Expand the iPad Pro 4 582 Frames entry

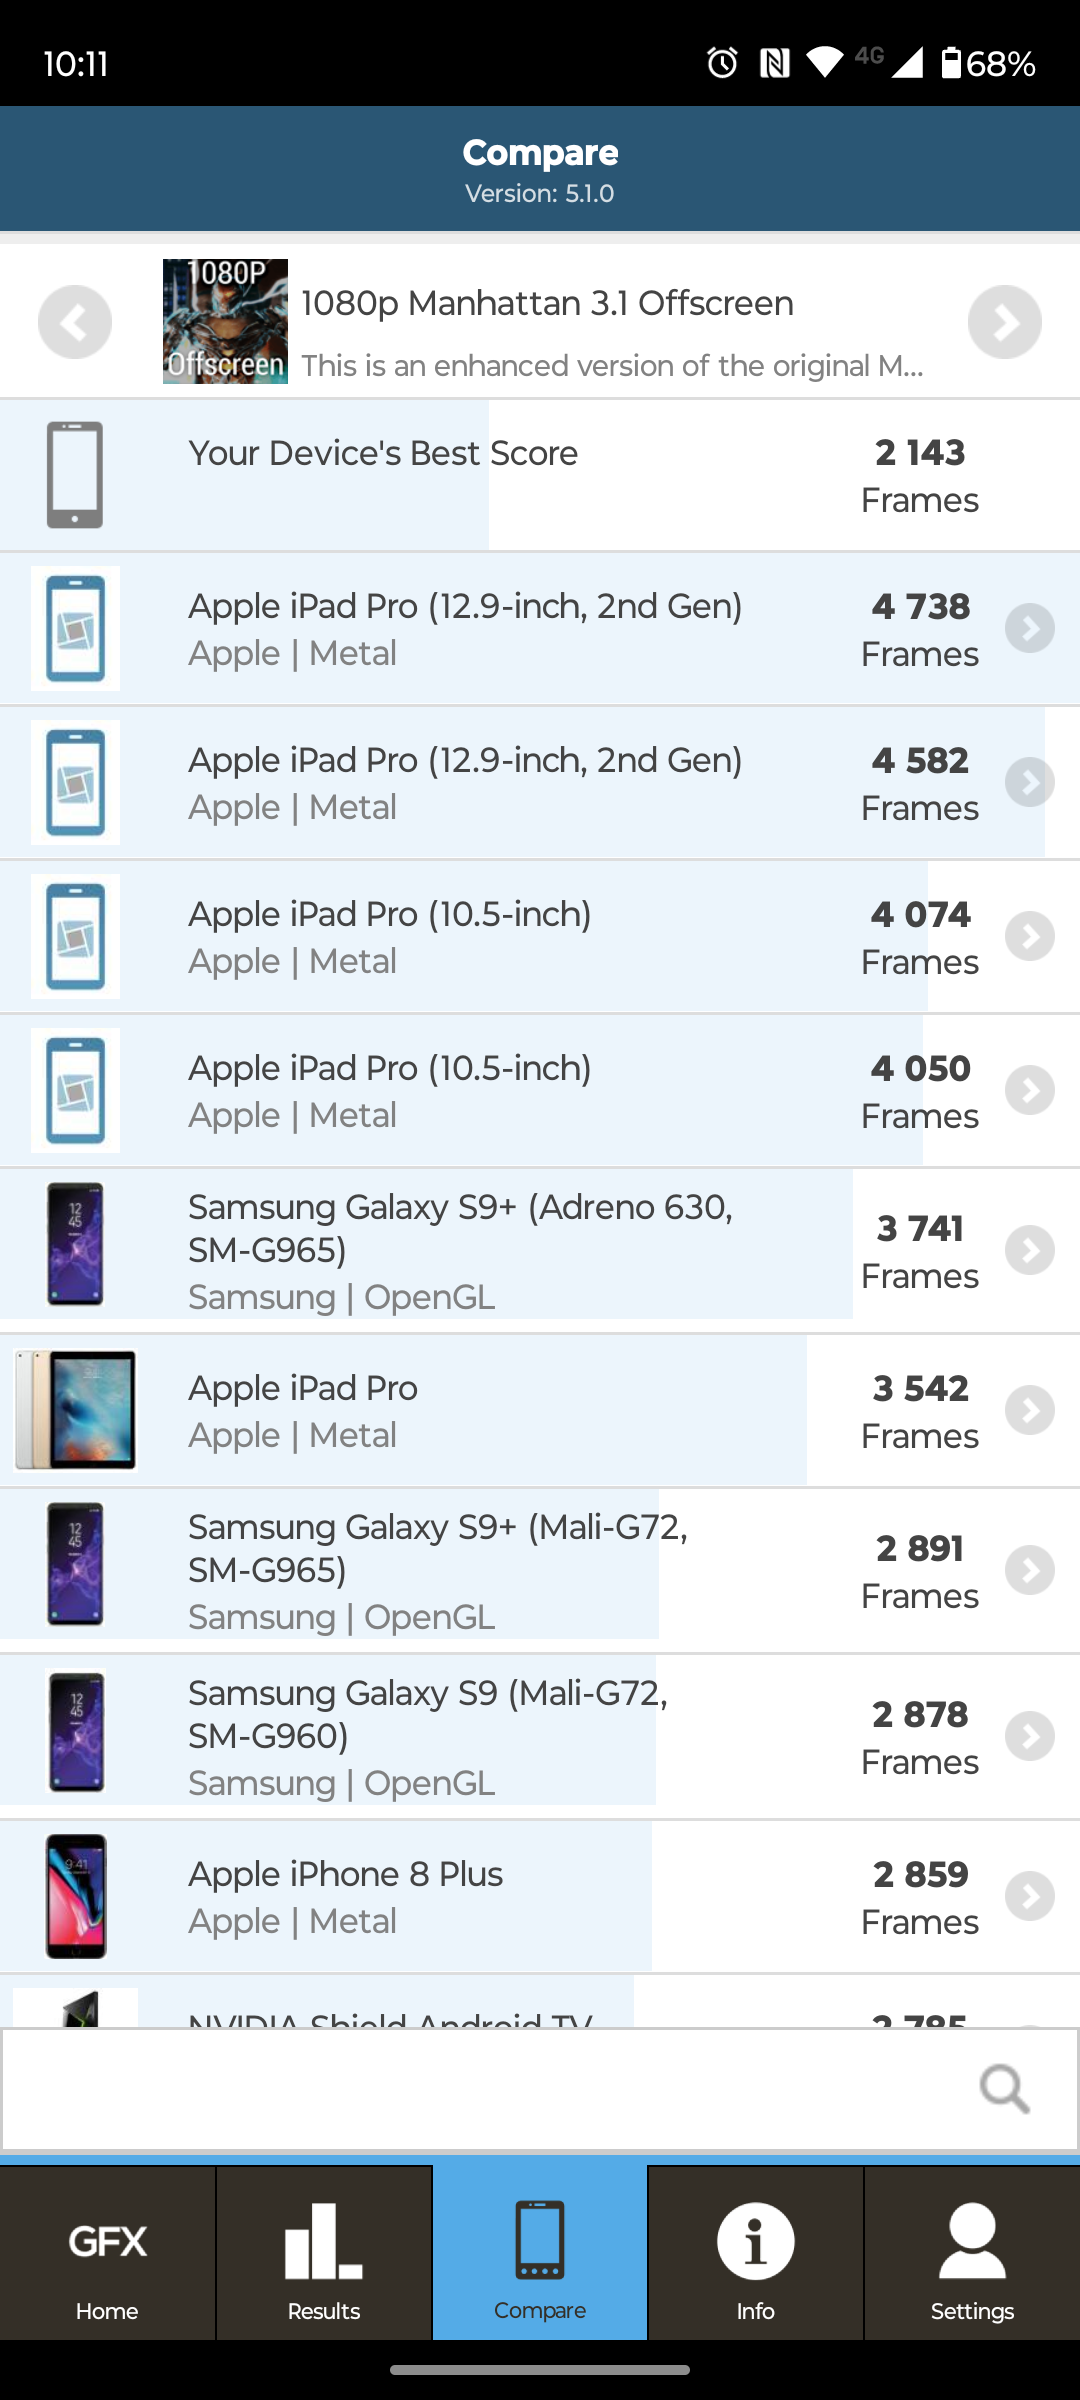click(1030, 783)
